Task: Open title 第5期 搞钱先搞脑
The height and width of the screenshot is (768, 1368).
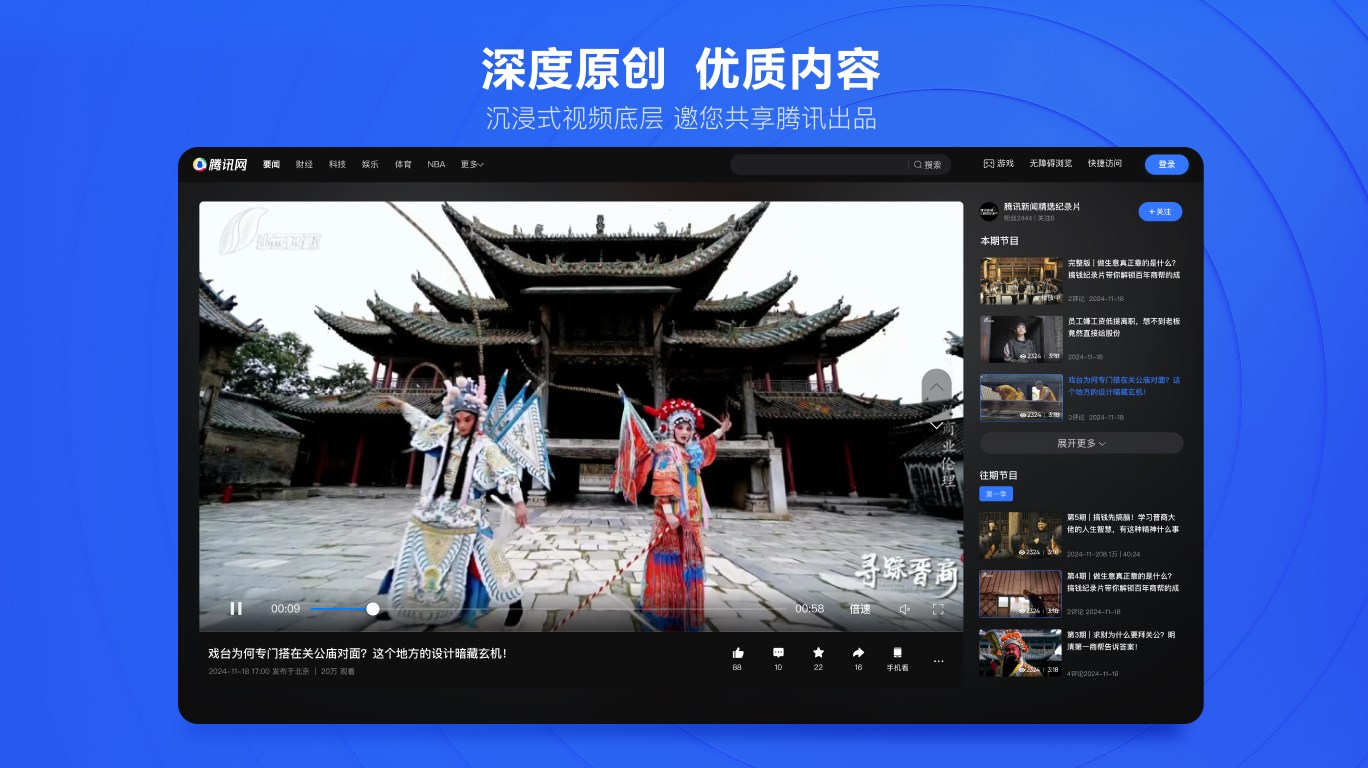Action: pyautogui.click(x=1123, y=523)
